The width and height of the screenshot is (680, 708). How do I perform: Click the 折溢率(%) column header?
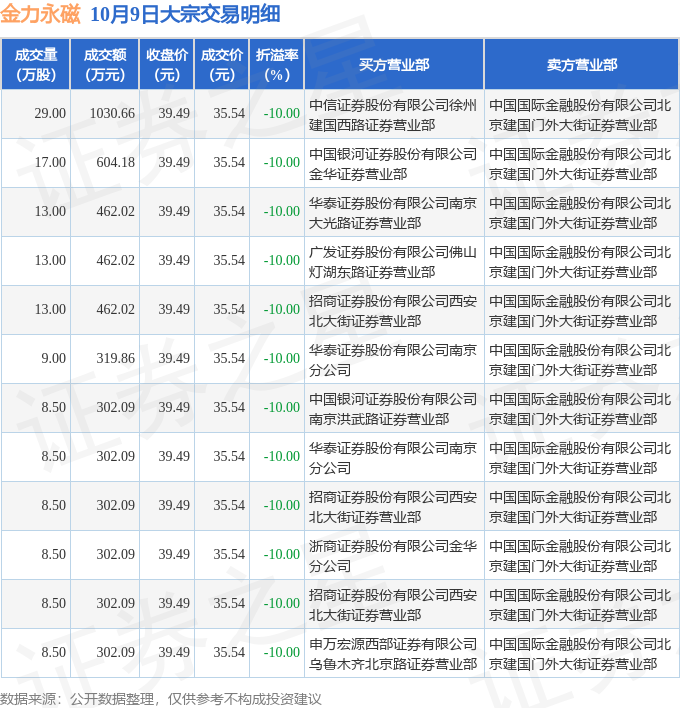(277, 65)
